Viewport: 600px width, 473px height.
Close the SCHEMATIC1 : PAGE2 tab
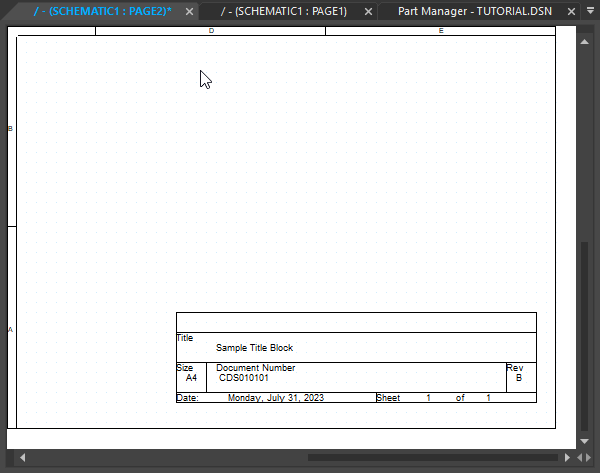click(x=189, y=12)
